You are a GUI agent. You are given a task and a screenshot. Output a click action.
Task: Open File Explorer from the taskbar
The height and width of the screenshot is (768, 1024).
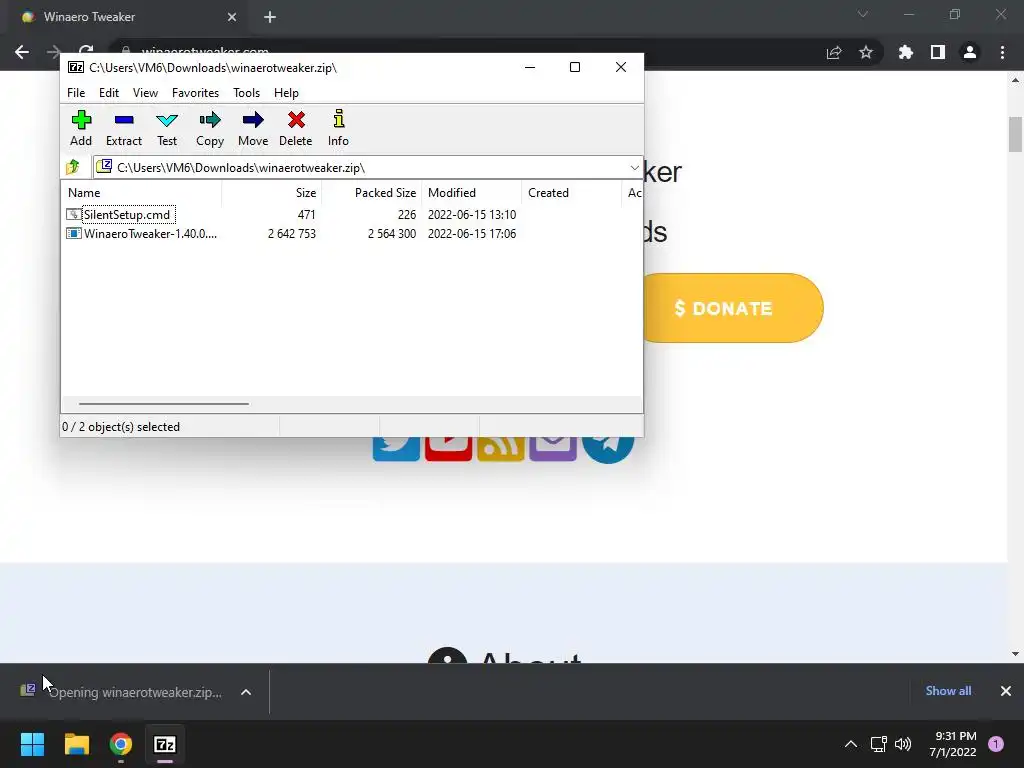pos(76,744)
